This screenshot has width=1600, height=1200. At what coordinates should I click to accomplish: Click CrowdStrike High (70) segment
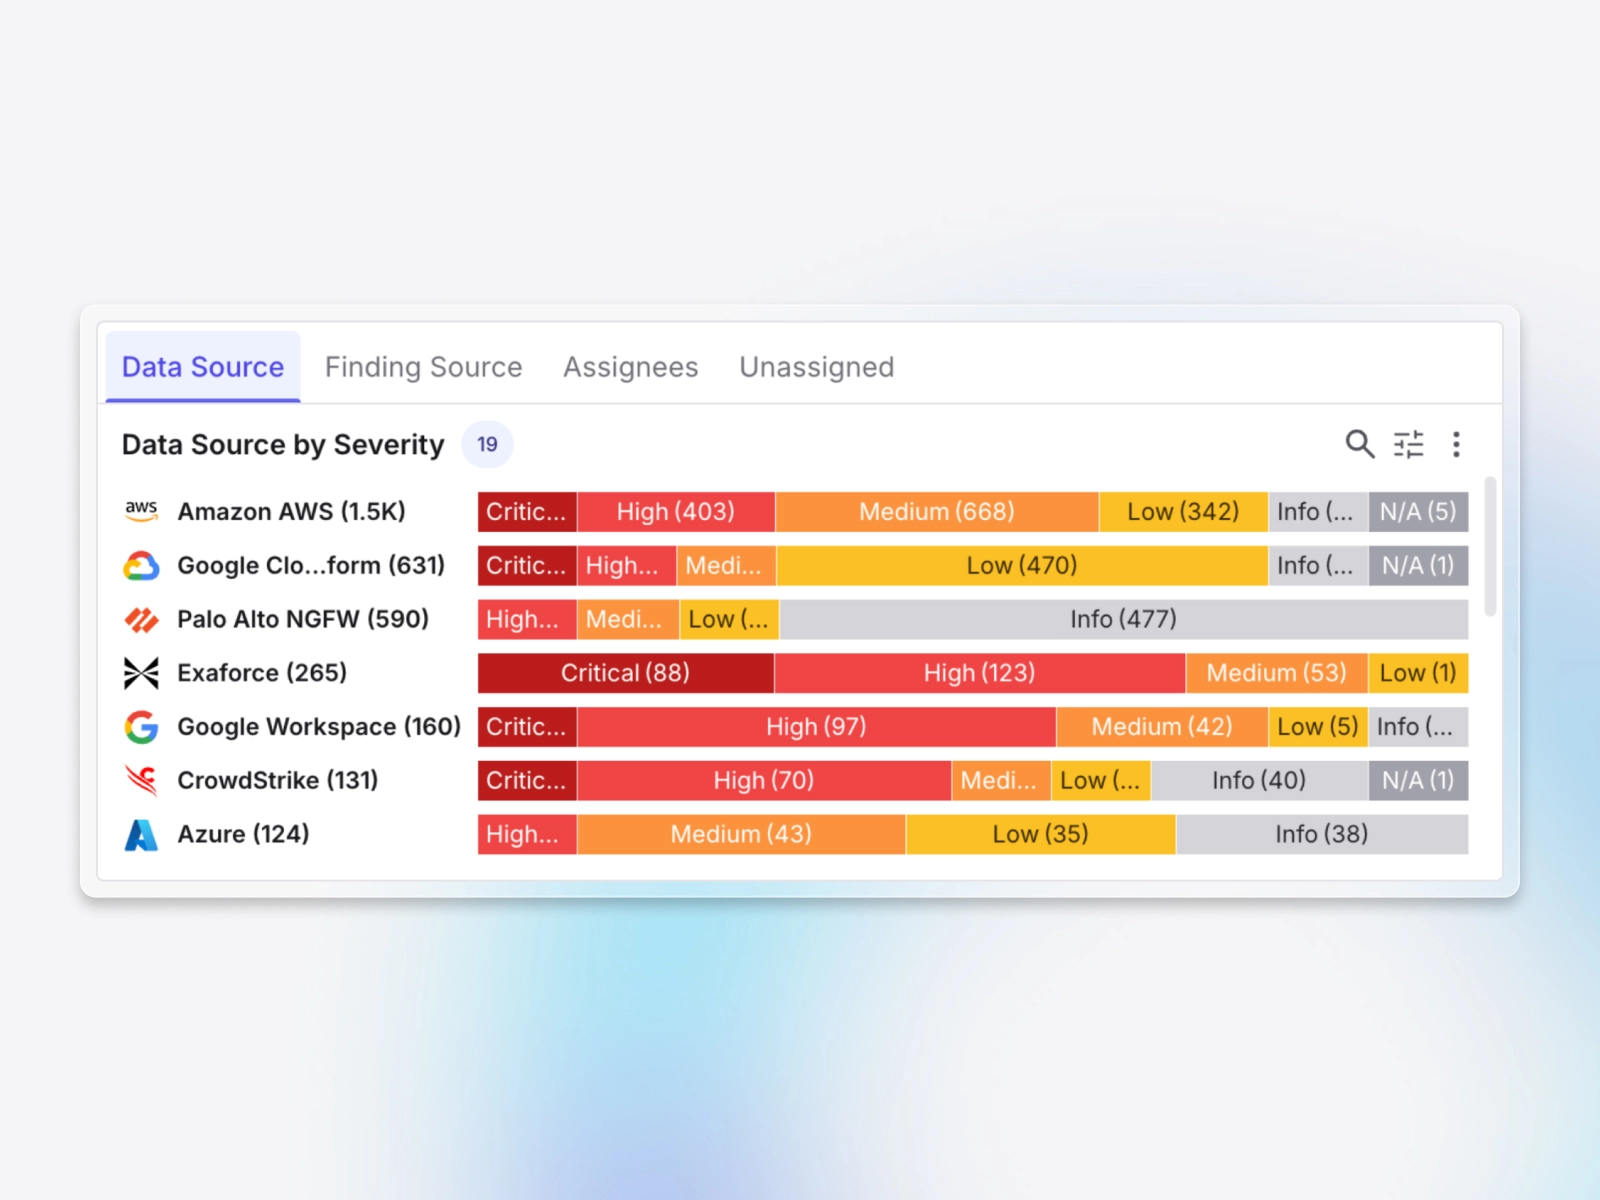(x=764, y=780)
